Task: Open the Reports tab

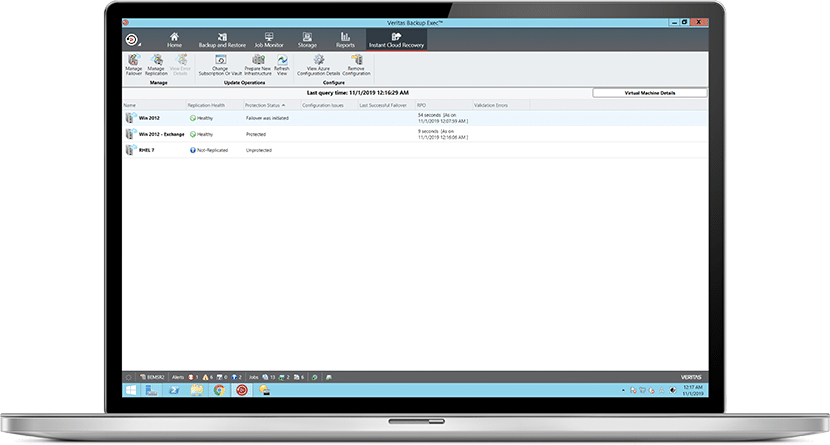Action: tap(345, 40)
